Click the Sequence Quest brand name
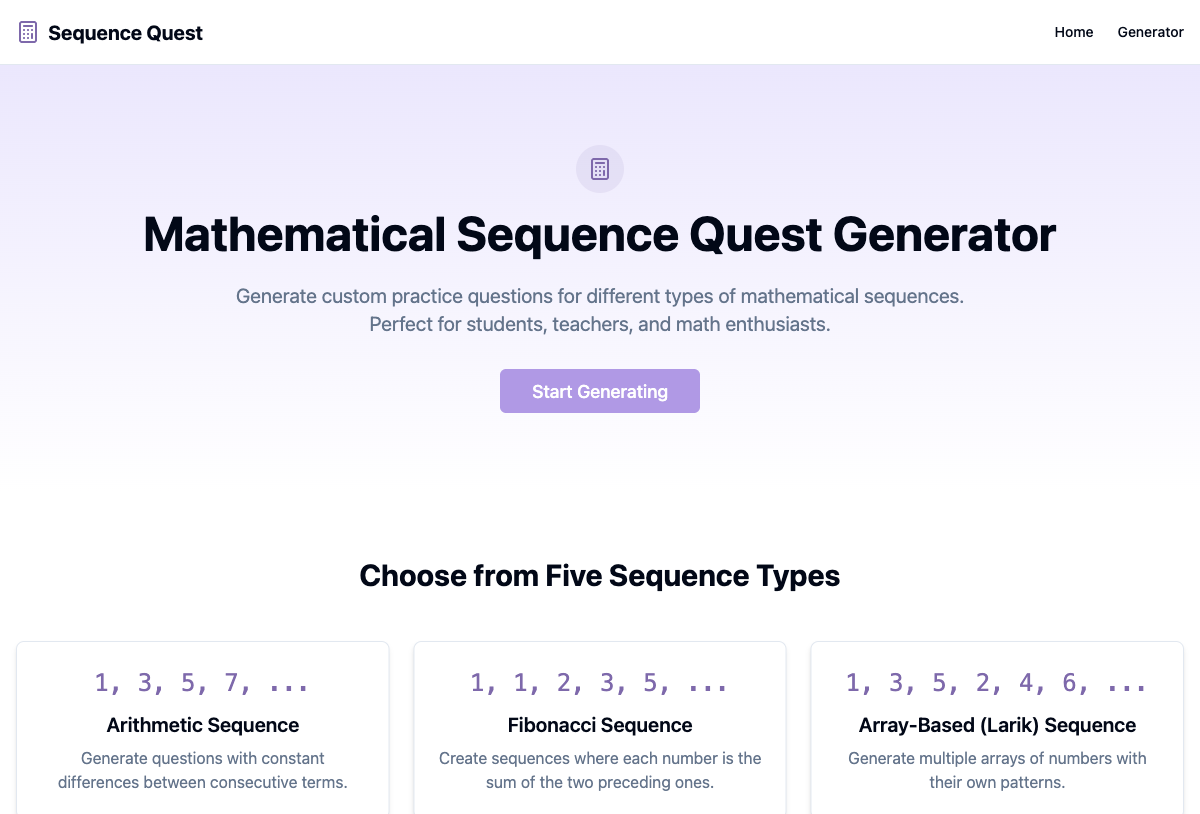Screen dimensions: 1200x814 [125, 33]
